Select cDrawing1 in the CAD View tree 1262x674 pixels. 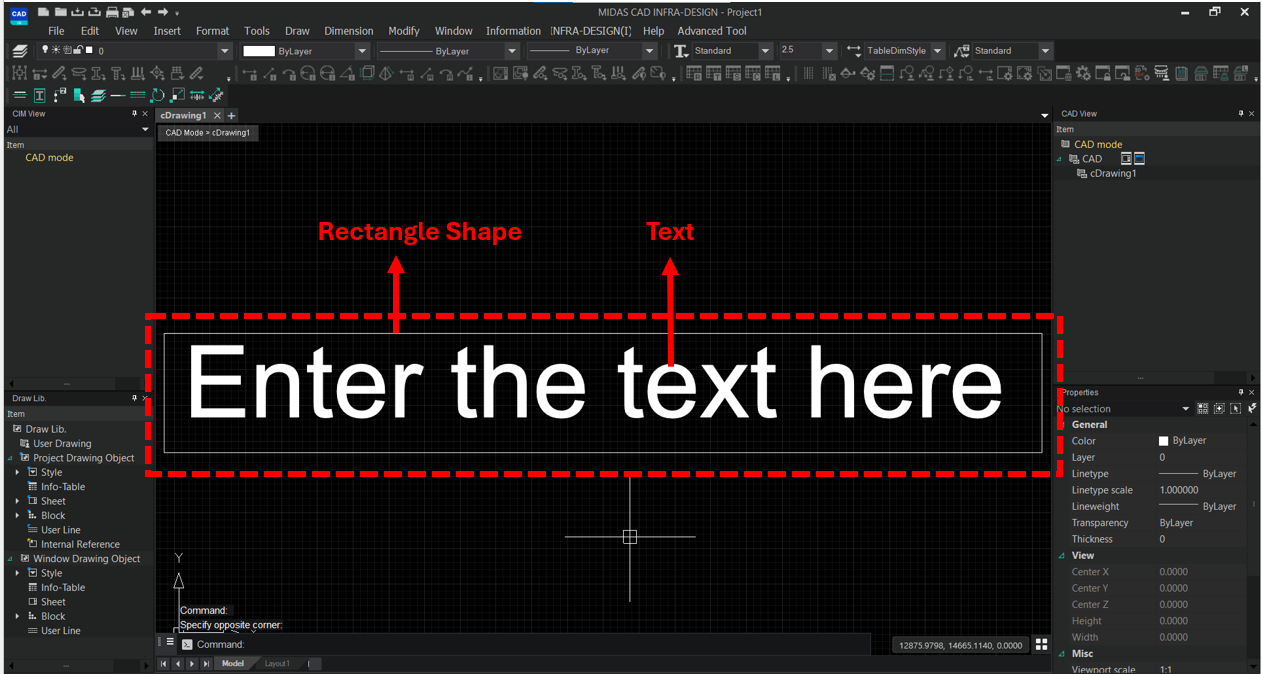point(1113,174)
